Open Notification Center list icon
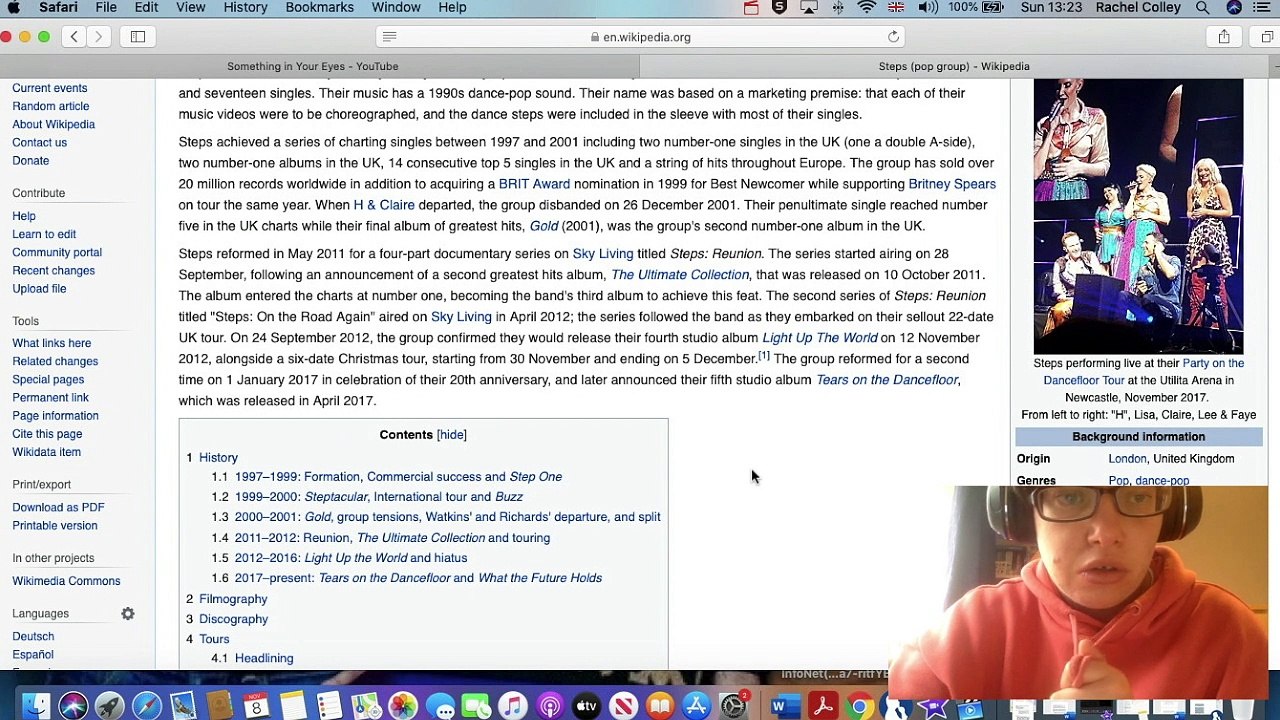The width and height of the screenshot is (1280, 720). pyautogui.click(x=1264, y=8)
